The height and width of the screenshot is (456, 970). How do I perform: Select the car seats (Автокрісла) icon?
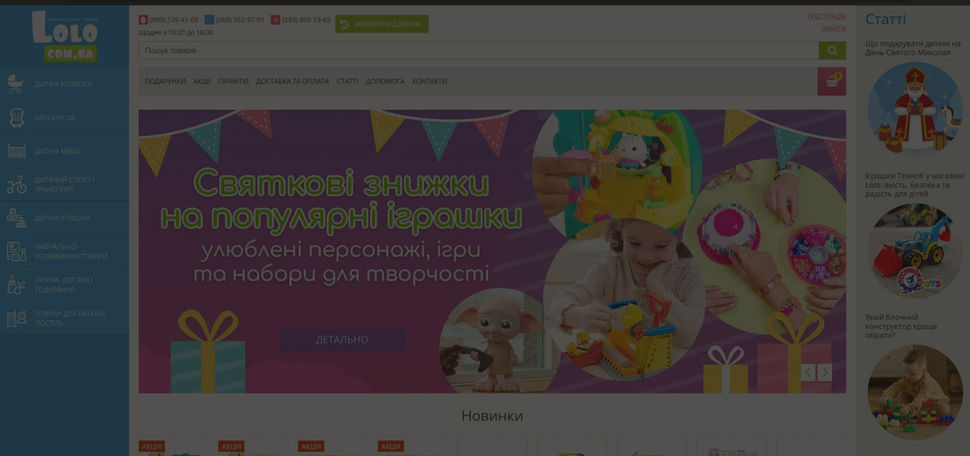tap(16, 118)
